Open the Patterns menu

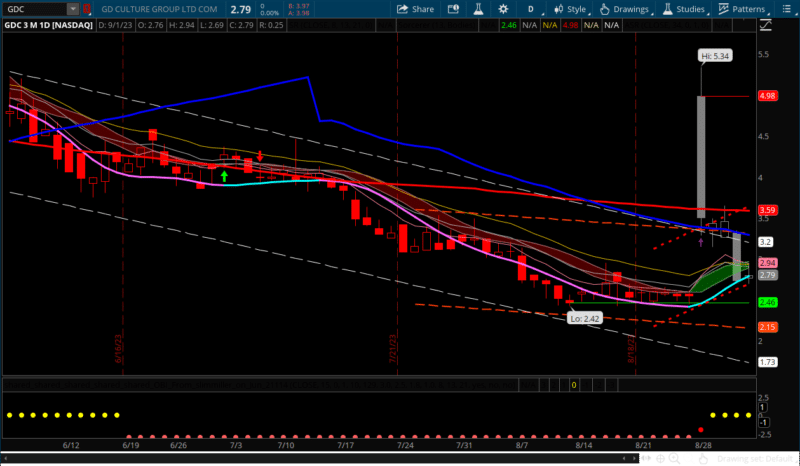pos(742,9)
